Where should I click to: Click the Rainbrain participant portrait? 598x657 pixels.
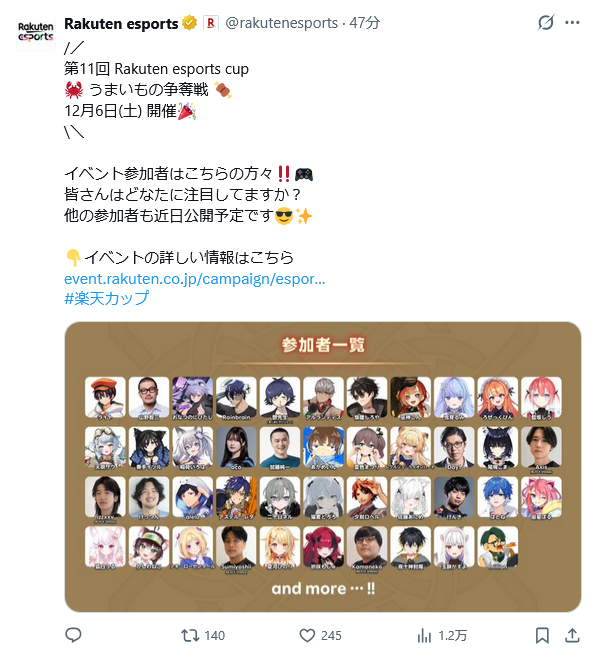click(x=236, y=398)
